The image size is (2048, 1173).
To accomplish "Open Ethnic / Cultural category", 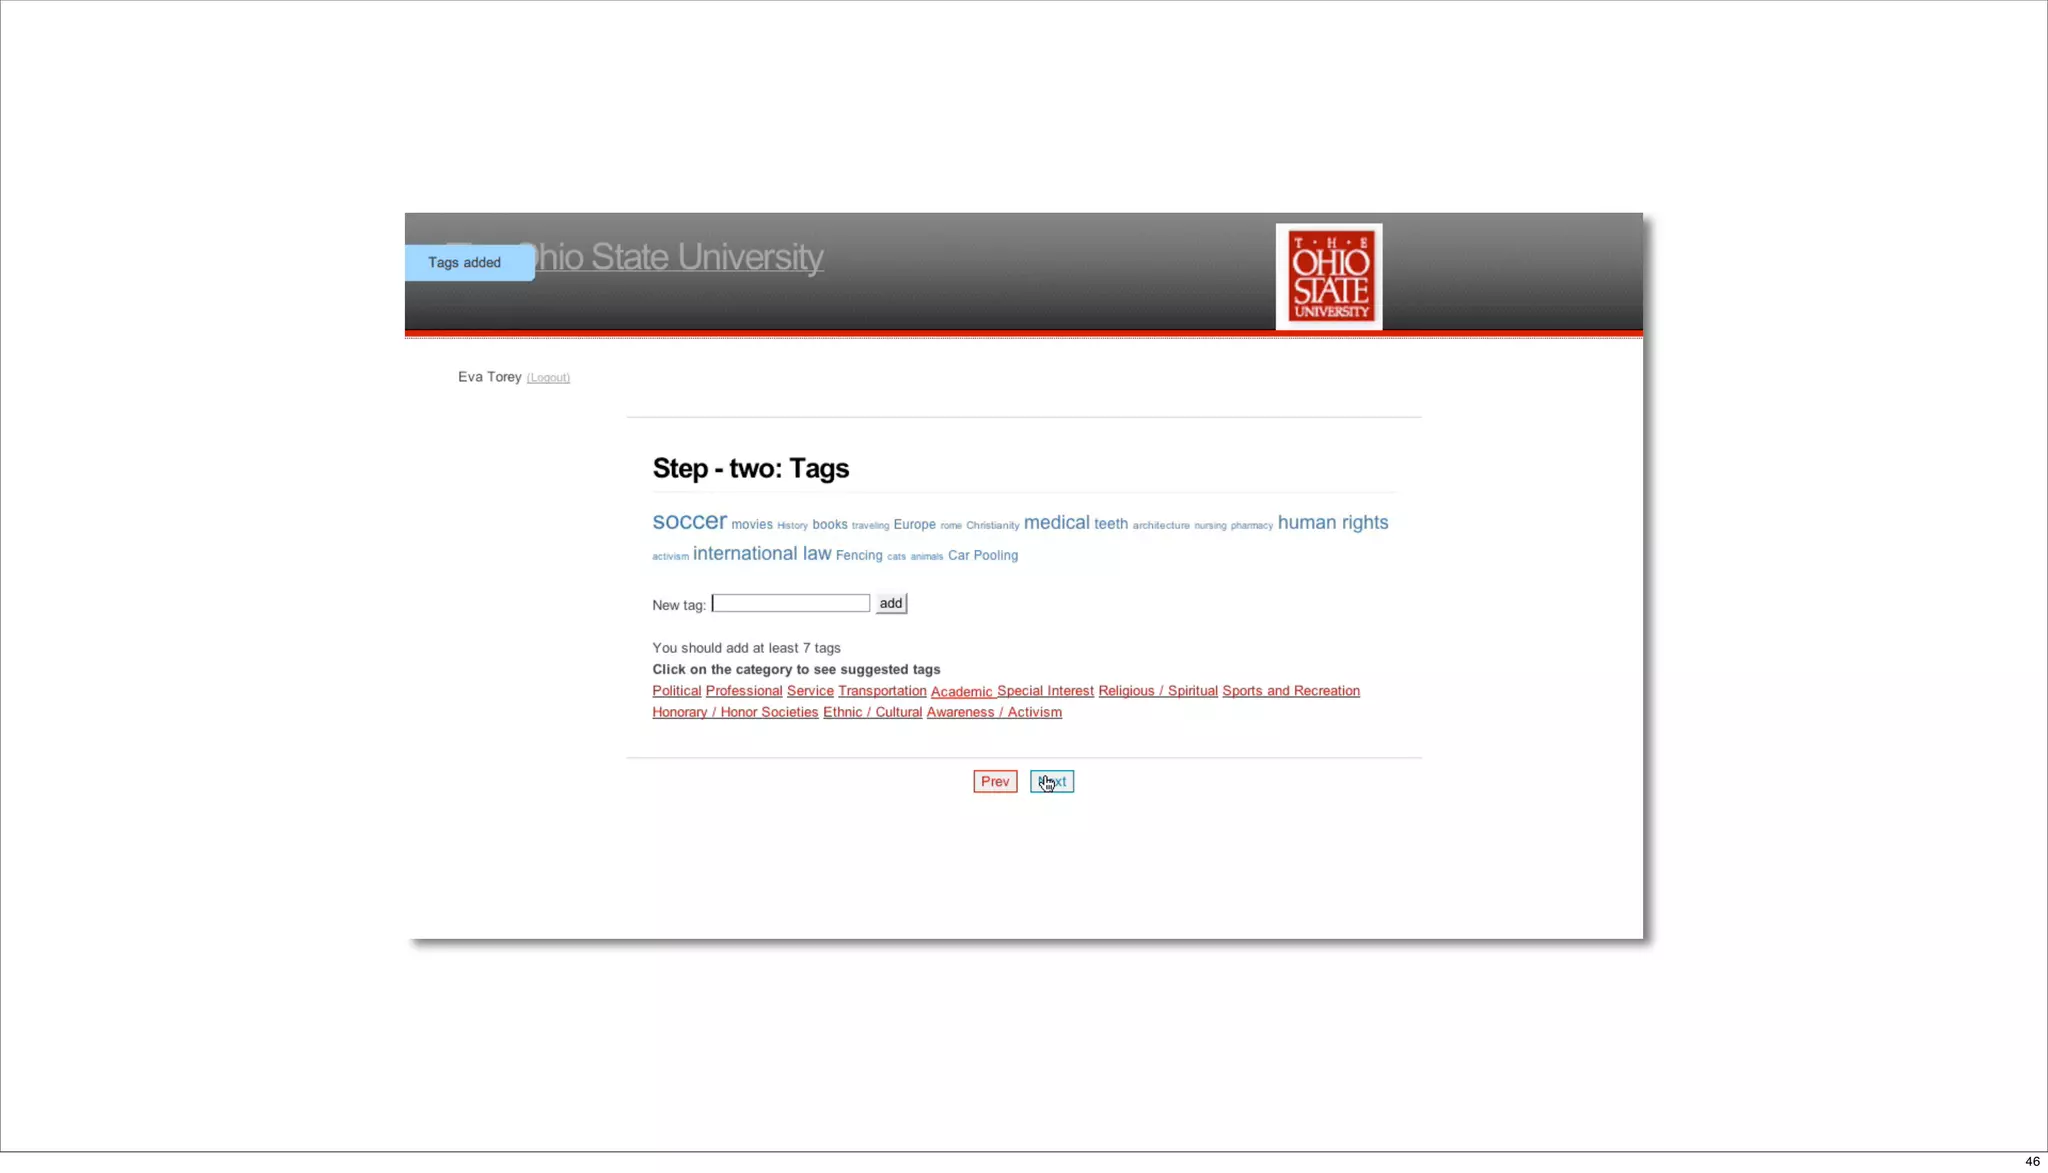I will click(x=872, y=712).
